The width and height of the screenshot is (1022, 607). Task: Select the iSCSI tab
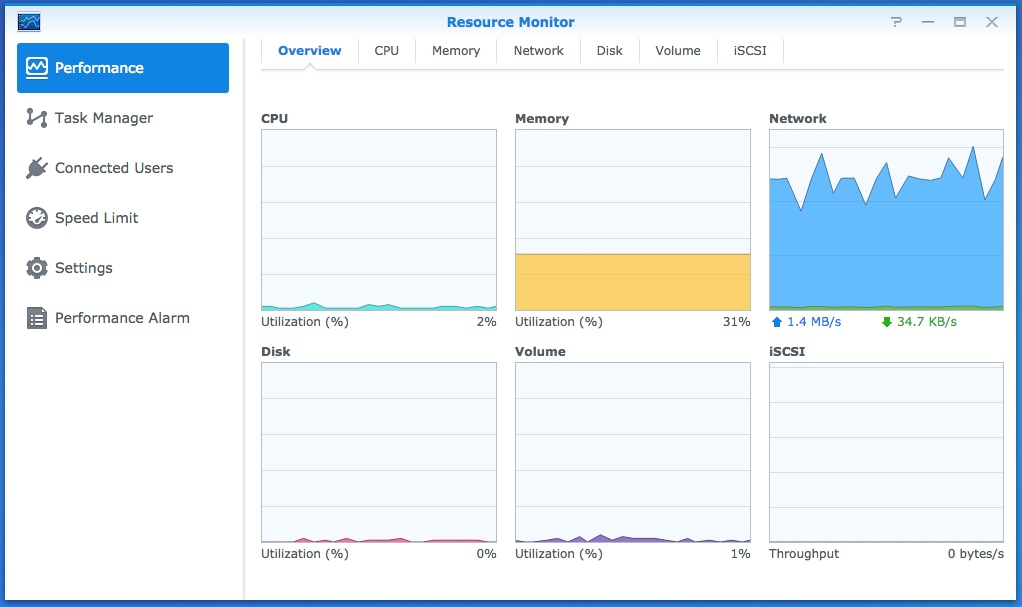[x=749, y=50]
